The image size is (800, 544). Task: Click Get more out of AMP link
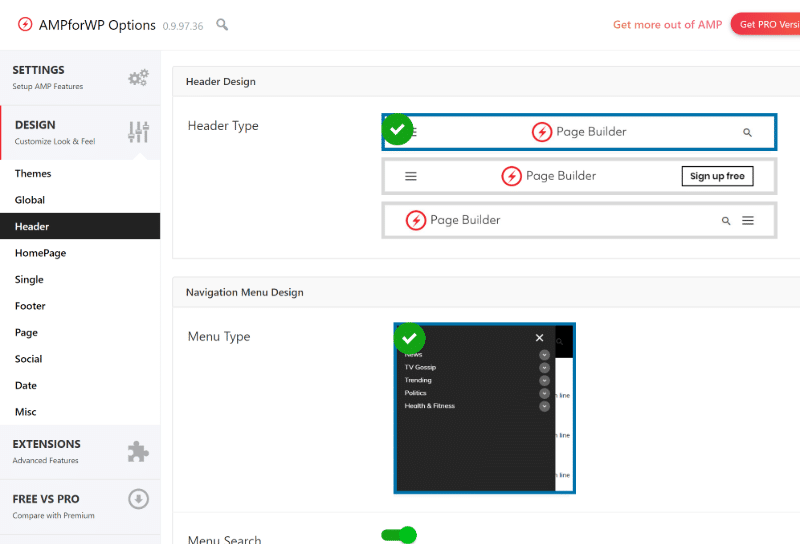coord(667,24)
